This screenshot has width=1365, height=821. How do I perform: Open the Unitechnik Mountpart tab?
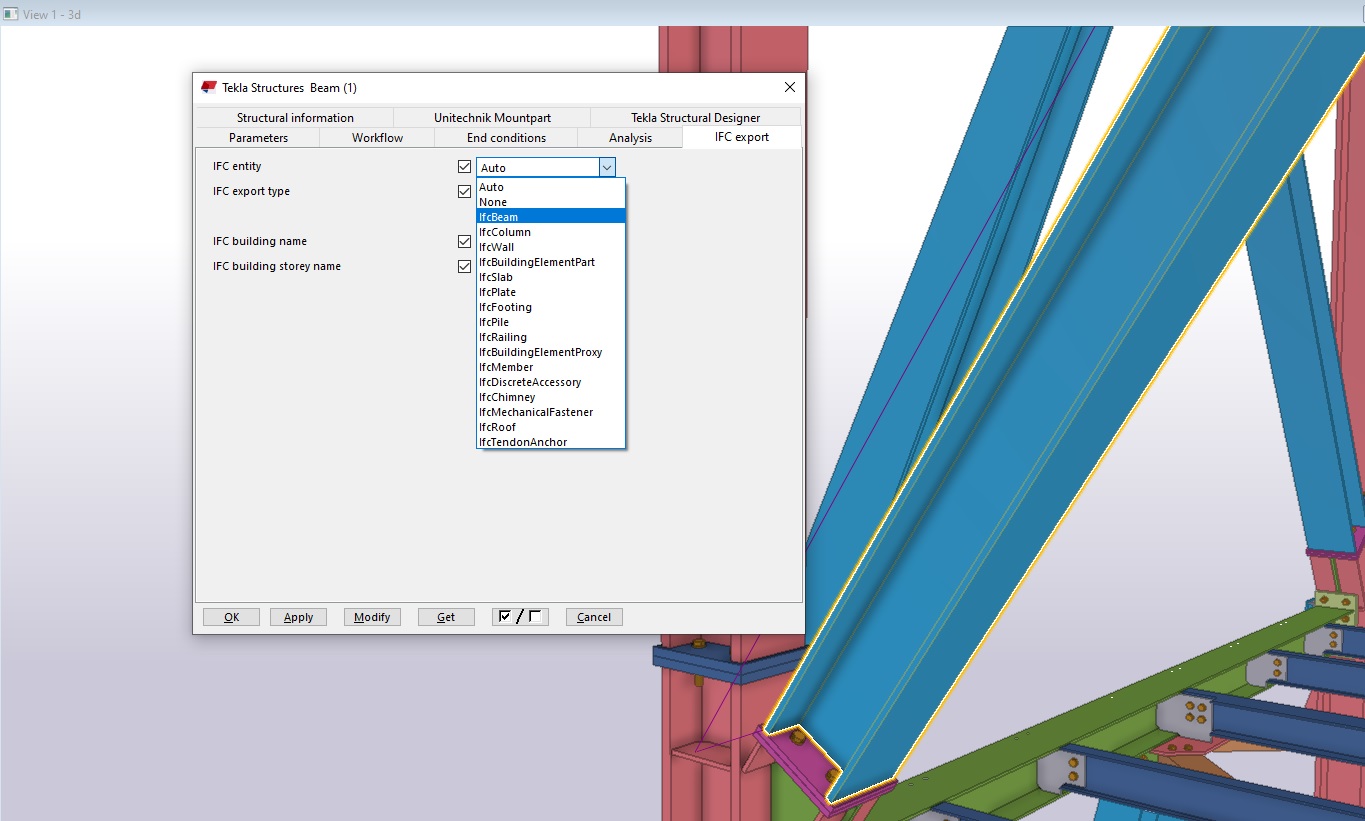(x=492, y=117)
